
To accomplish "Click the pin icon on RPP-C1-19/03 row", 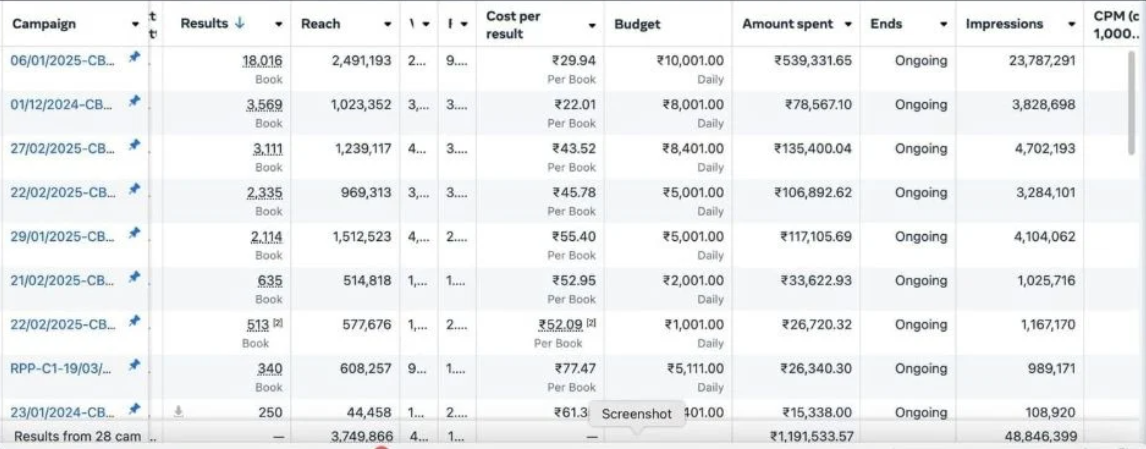I will (x=134, y=365).
